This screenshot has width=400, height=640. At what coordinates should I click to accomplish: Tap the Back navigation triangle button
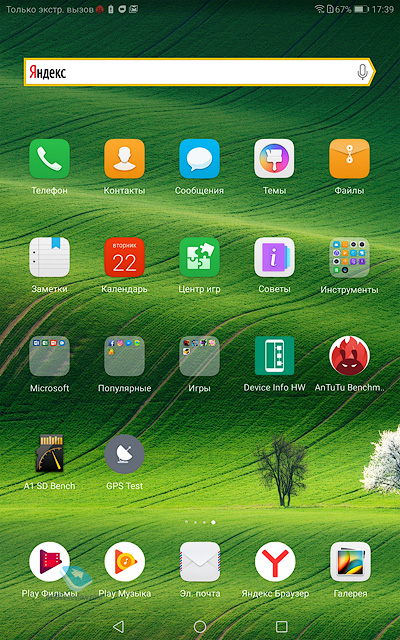coord(118,626)
